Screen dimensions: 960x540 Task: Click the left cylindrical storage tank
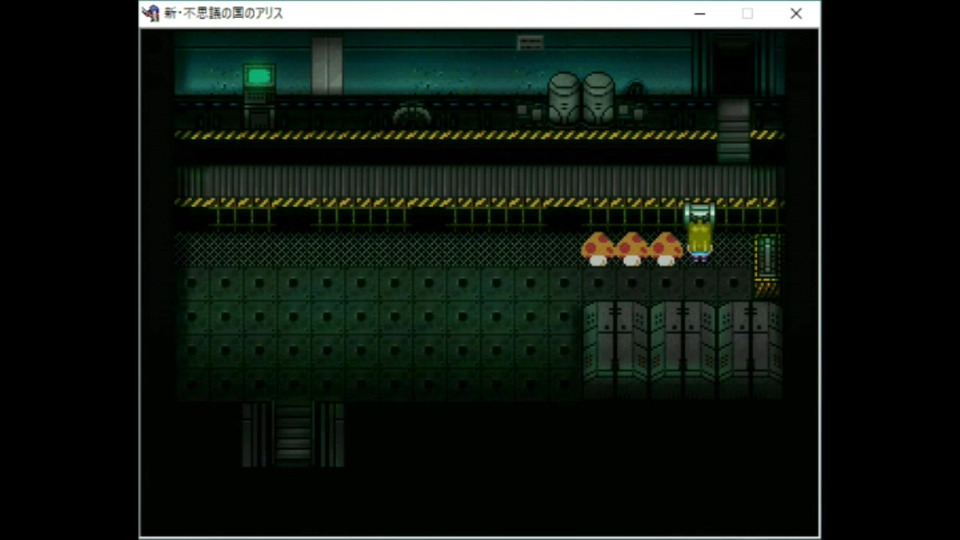pos(564,99)
